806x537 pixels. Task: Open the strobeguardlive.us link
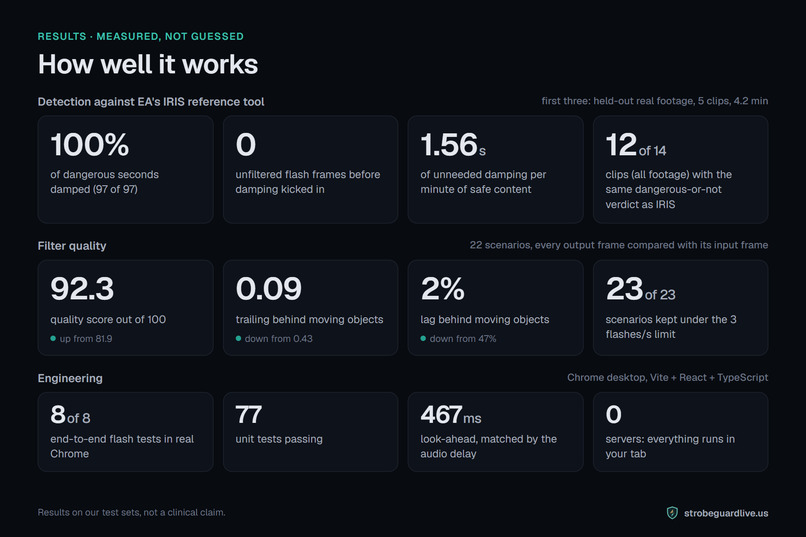point(726,513)
